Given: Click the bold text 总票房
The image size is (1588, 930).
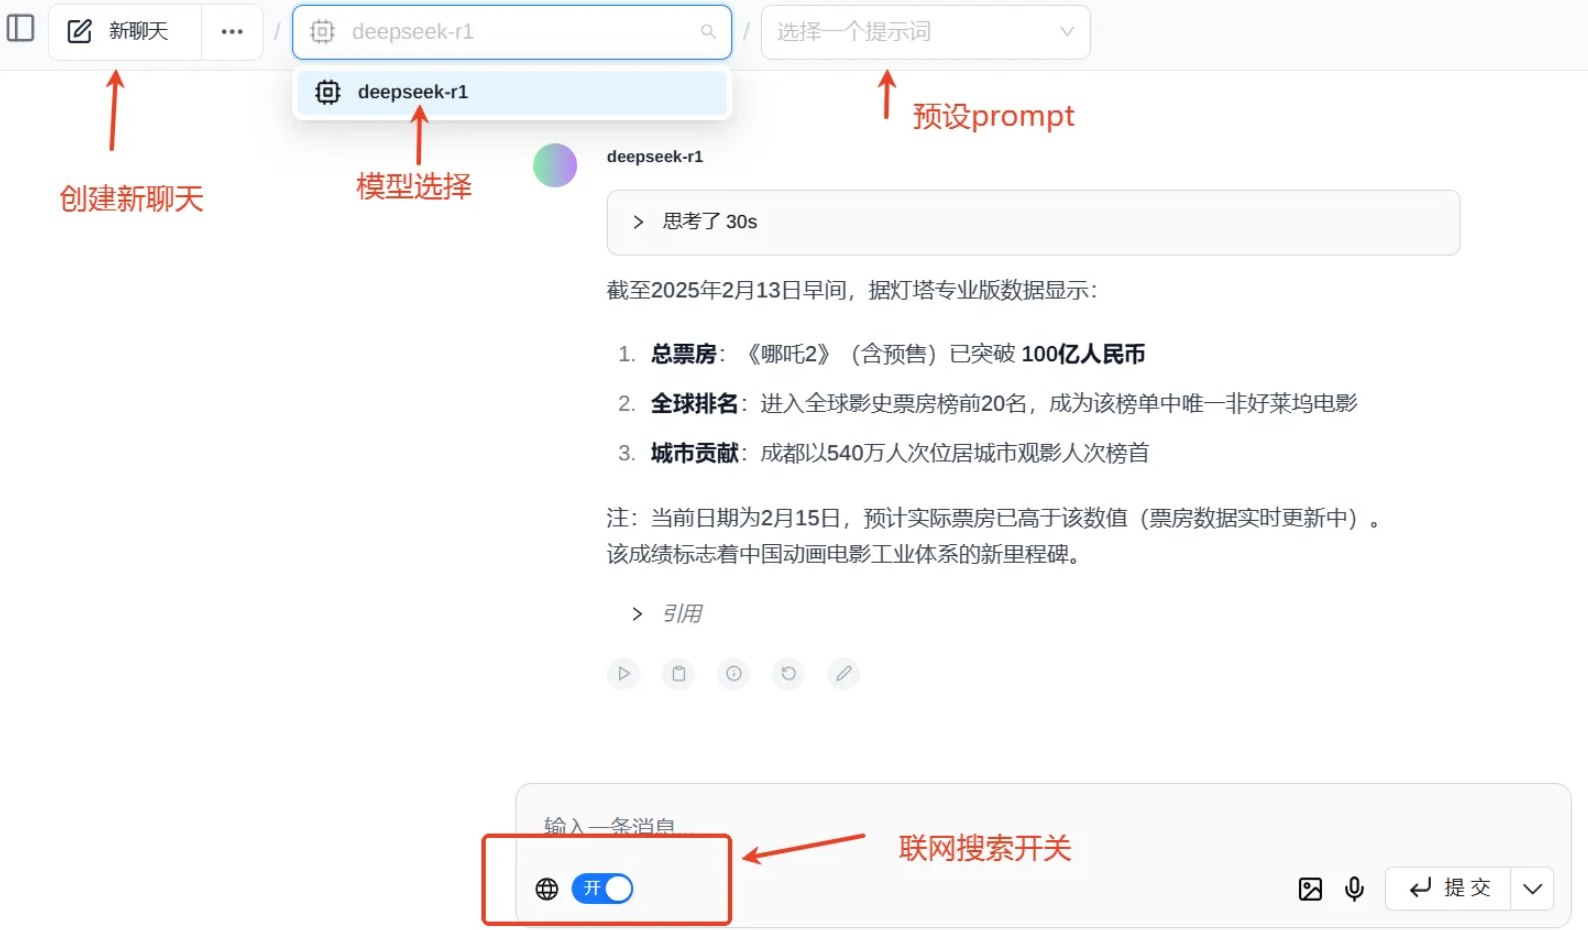Looking at the screenshot, I should click(684, 354).
